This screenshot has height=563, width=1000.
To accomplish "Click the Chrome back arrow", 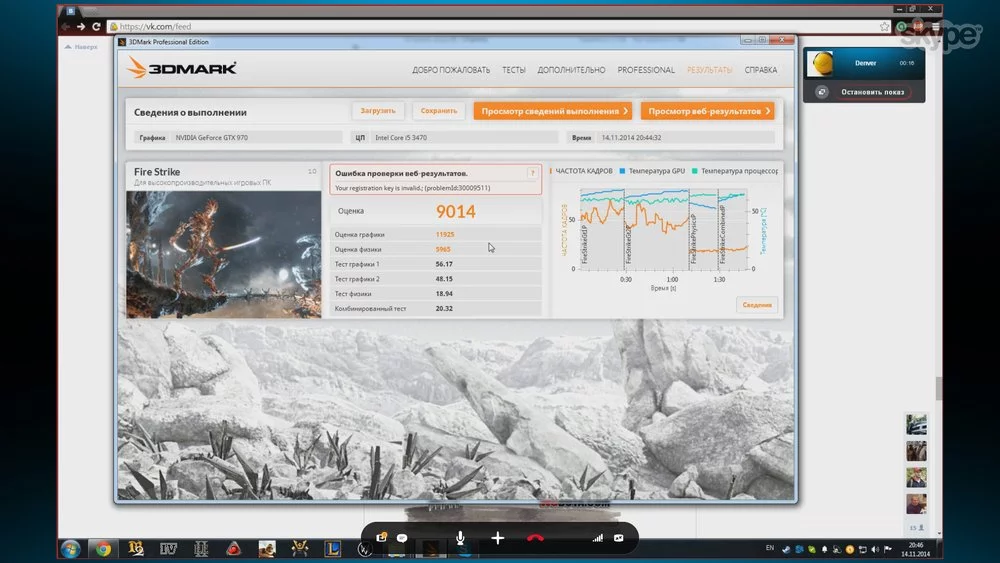I will click(x=65, y=27).
